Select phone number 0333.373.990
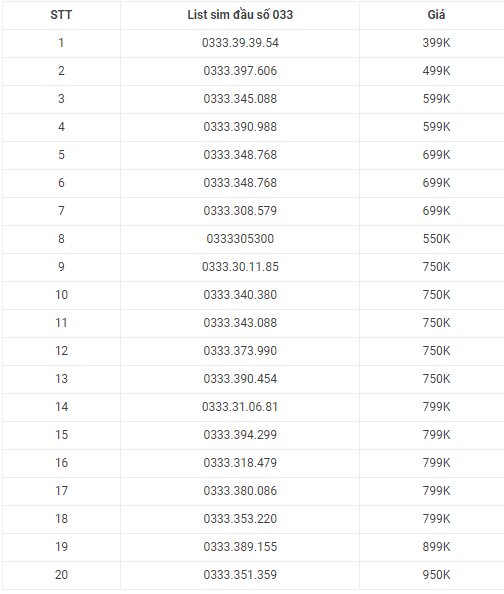504x594 pixels. click(240, 351)
